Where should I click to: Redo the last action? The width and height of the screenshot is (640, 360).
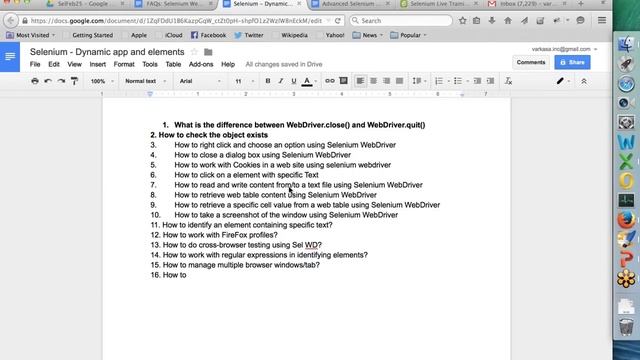(x=61, y=81)
